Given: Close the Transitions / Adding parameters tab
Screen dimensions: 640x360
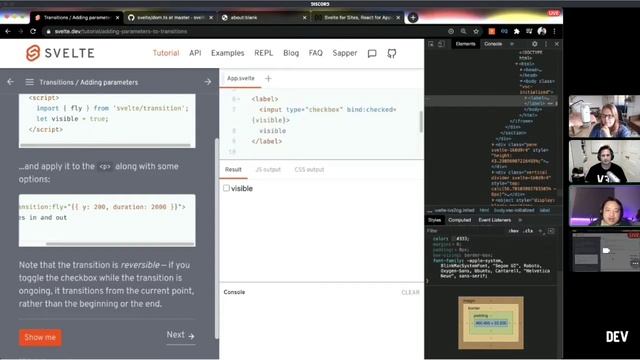Looking at the screenshot, I should 118,18.
